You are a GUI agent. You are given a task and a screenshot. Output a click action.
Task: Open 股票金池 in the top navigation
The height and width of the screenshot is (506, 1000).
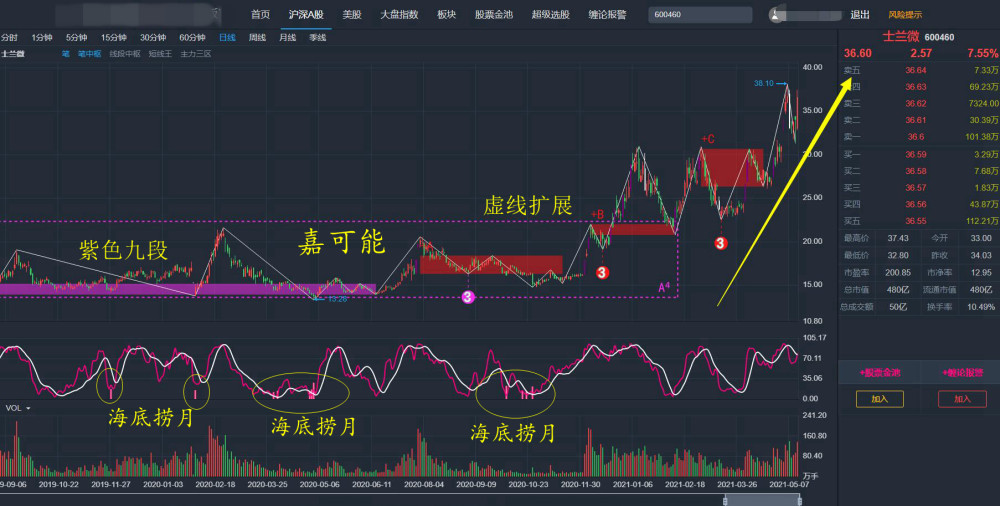tap(494, 15)
